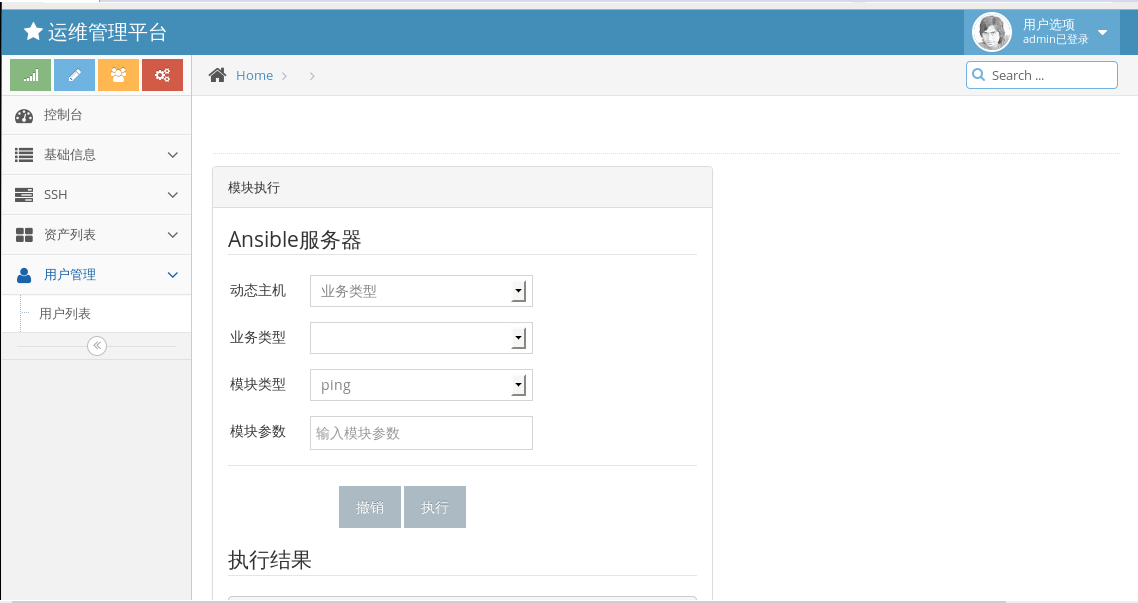Focus the 模块参数 input field

pyautogui.click(x=421, y=432)
